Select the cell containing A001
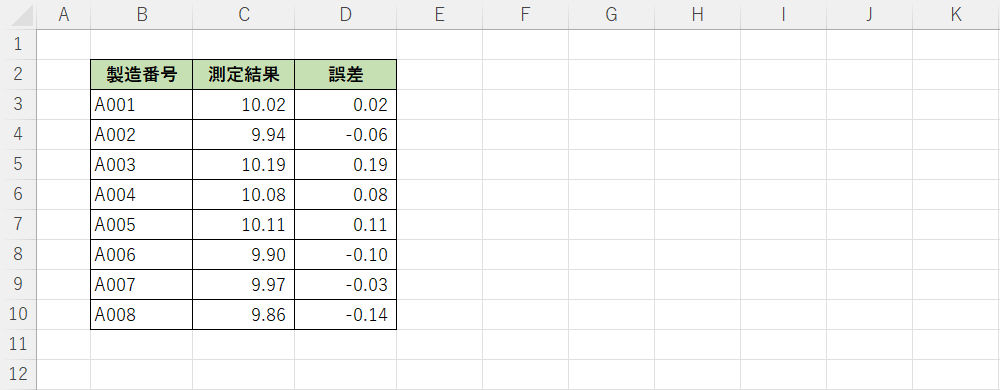The height and width of the screenshot is (390, 1000). point(142,105)
